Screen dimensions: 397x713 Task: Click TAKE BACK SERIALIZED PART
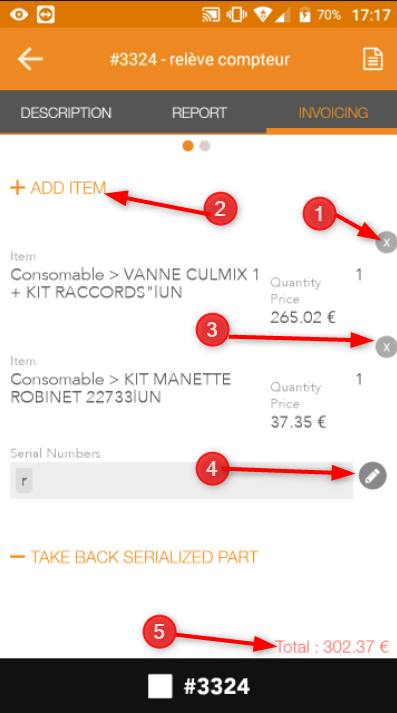144,557
